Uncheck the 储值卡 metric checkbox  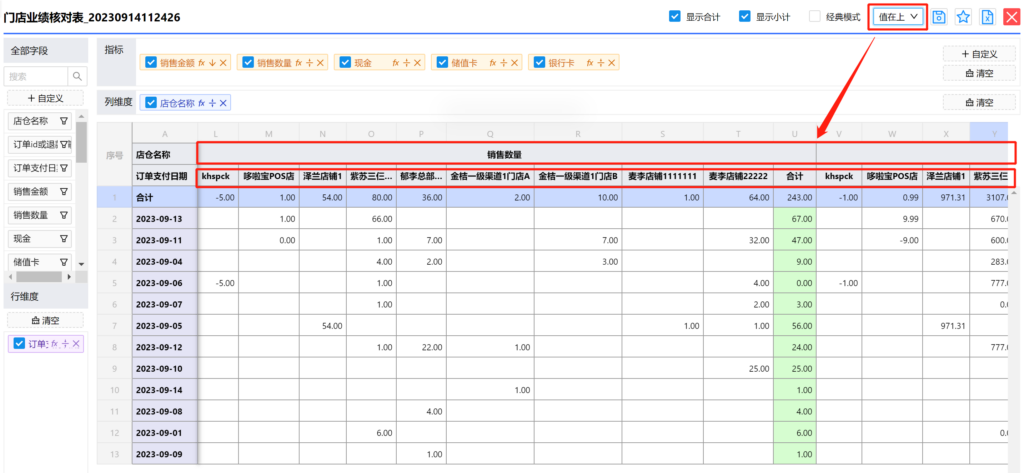point(443,63)
